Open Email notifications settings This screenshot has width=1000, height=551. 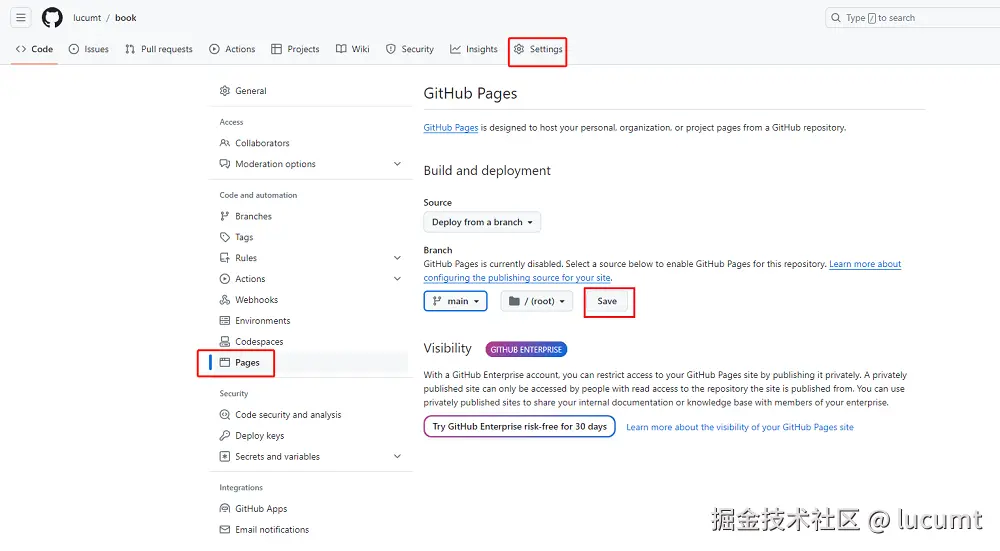coord(272,529)
